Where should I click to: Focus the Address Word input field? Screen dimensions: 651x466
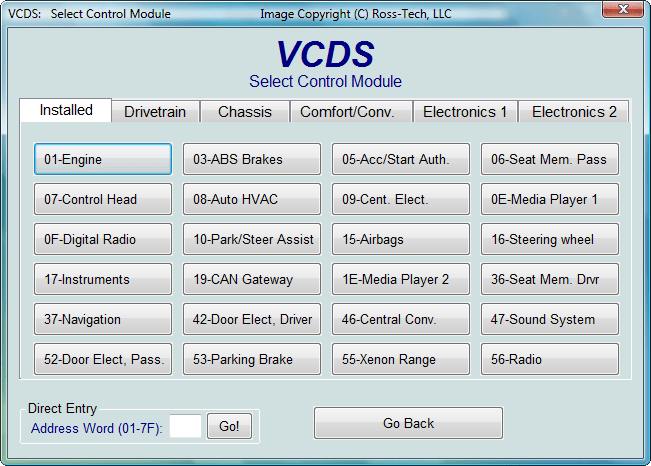click(185, 426)
